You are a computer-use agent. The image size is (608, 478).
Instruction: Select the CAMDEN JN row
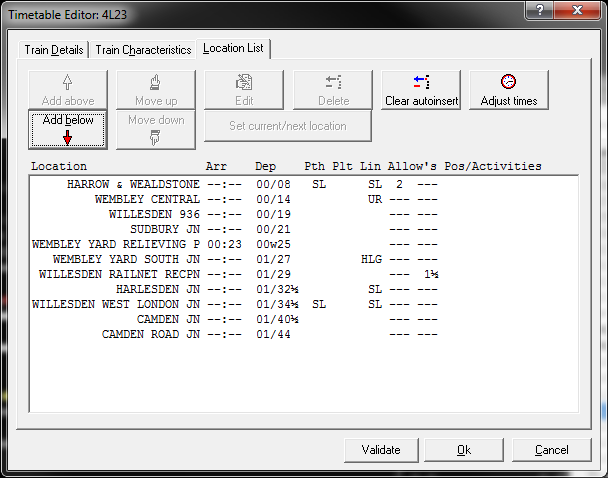304,319
